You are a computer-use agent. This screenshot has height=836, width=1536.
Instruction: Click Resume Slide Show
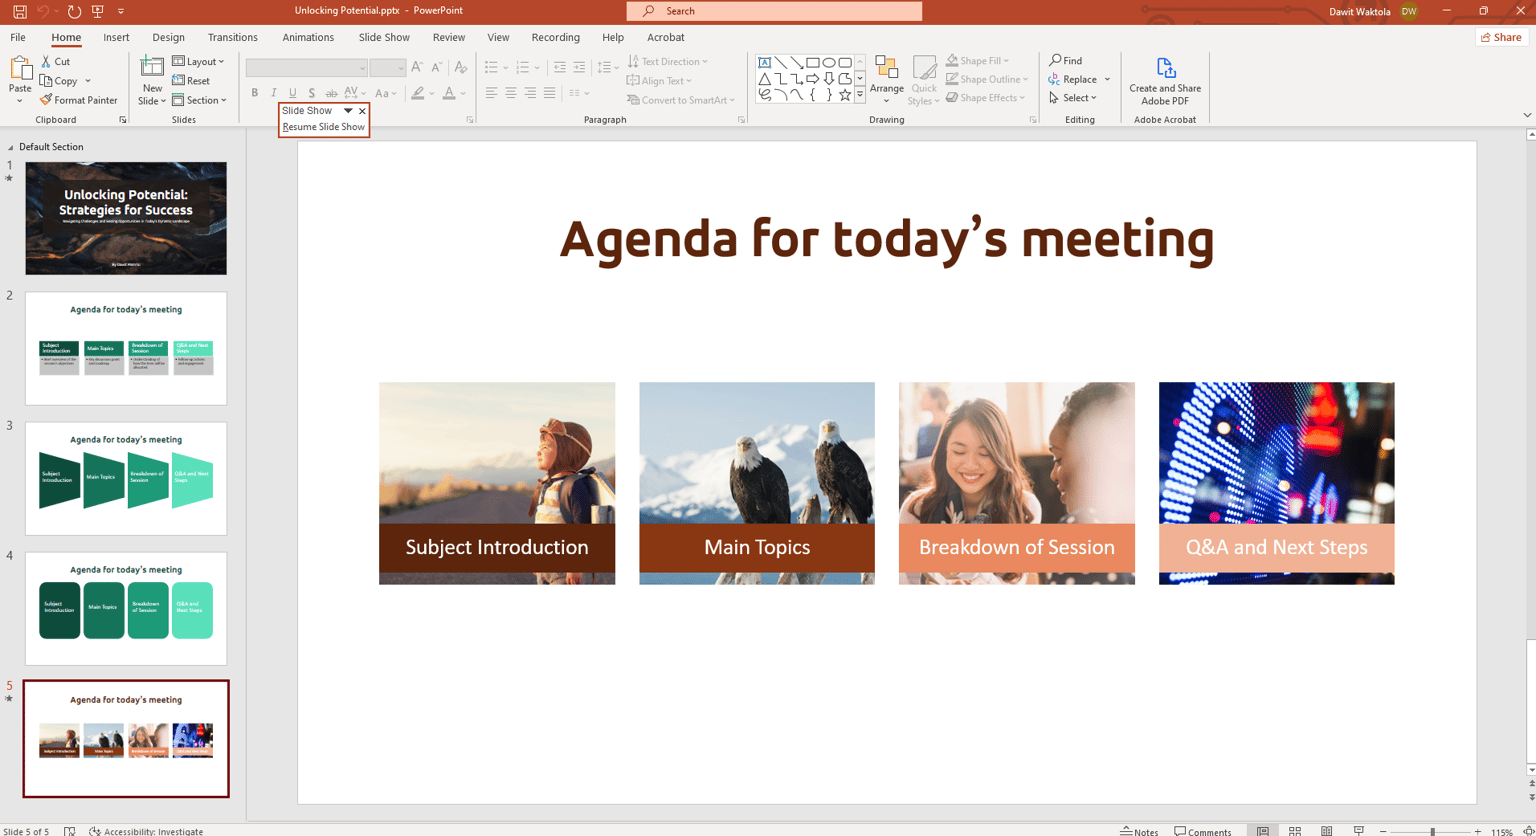pos(324,127)
